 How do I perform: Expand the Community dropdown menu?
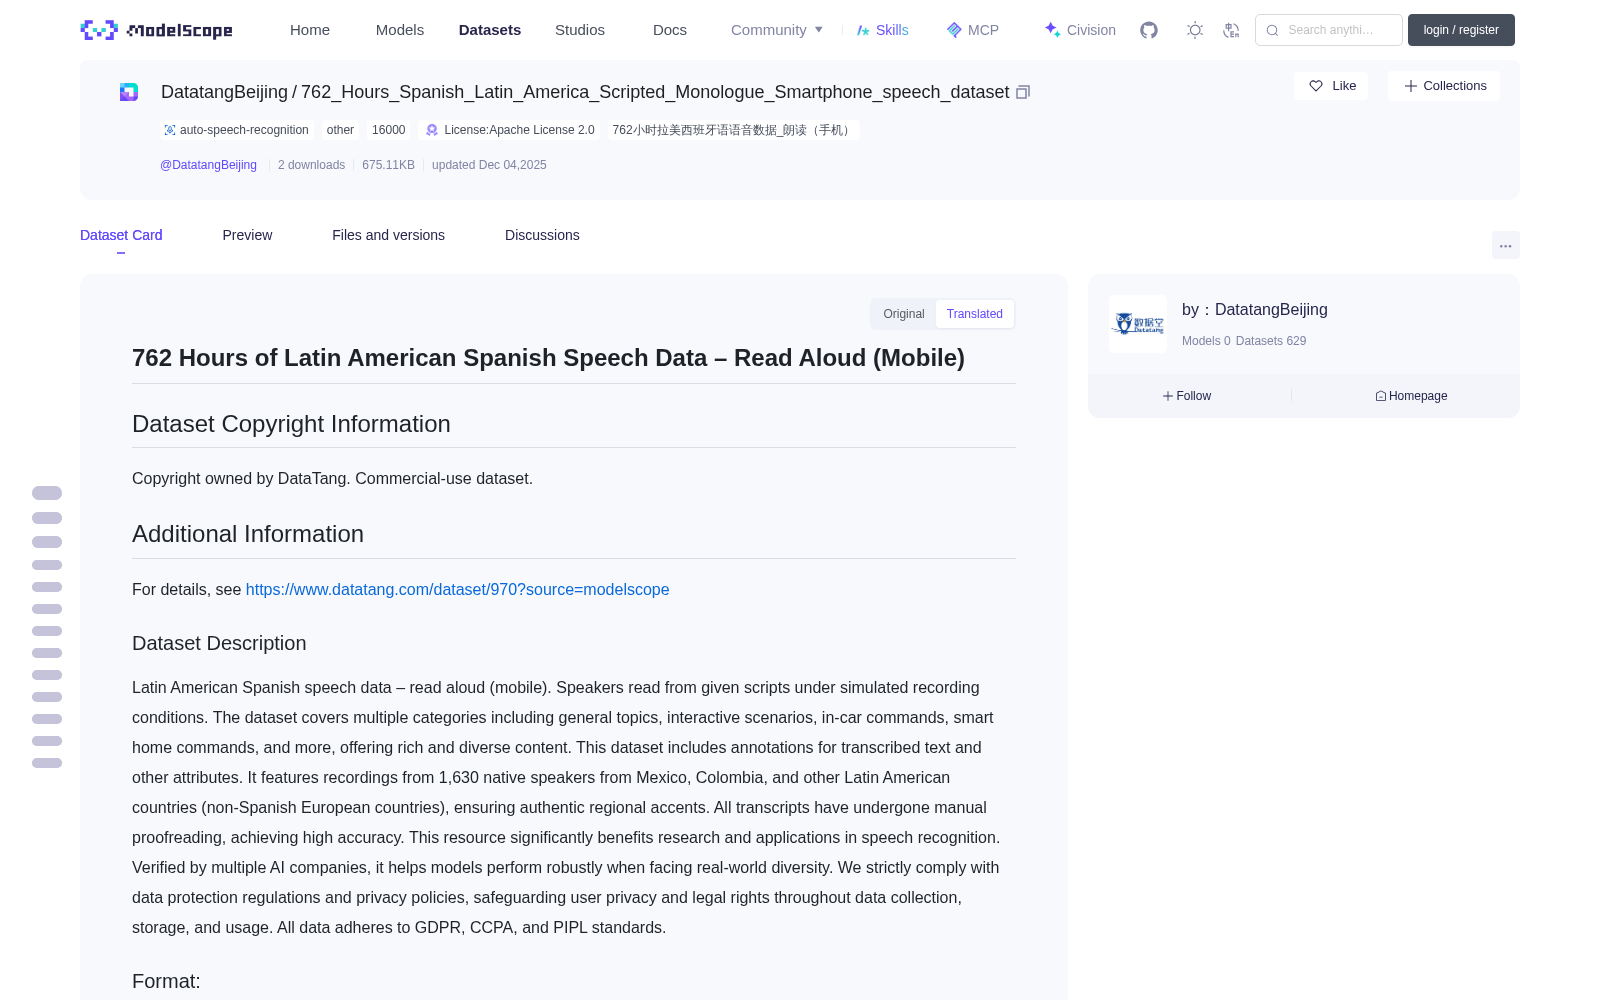[777, 30]
